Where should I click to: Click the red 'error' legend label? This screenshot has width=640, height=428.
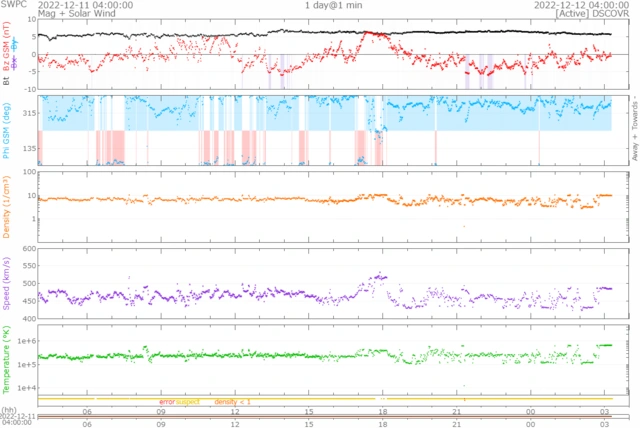[x=166, y=401]
